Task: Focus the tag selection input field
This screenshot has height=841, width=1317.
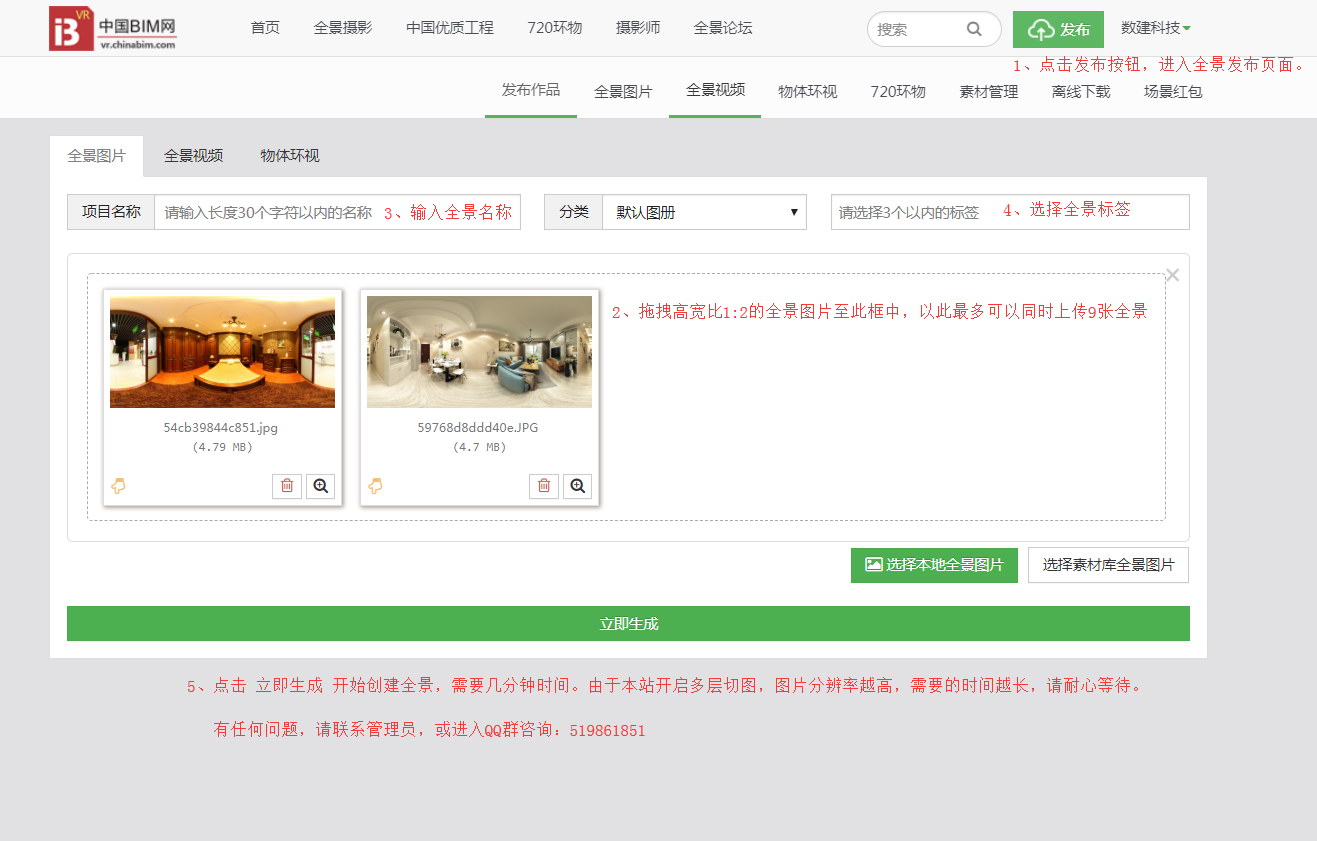Action: click(1010, 212)
